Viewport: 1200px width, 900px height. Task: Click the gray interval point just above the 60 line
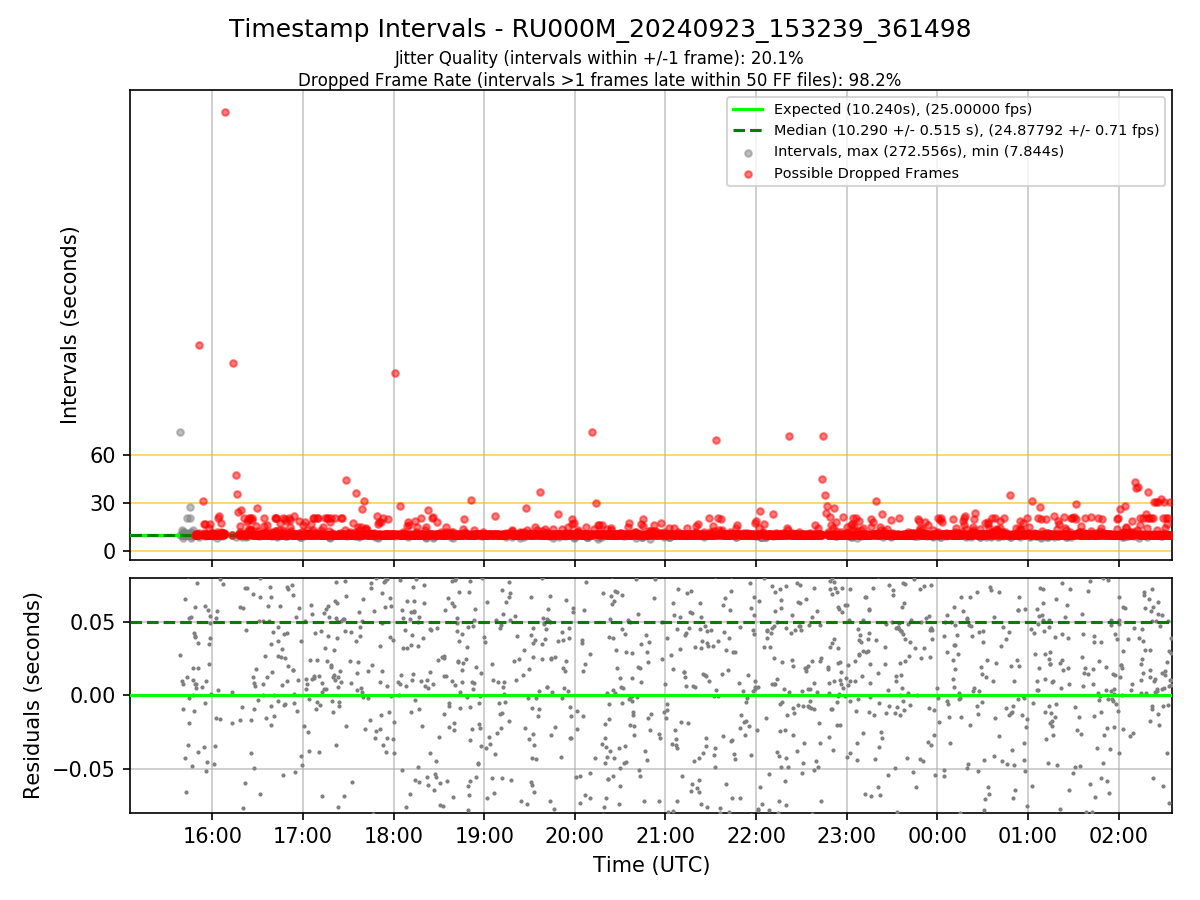(180, 432)
